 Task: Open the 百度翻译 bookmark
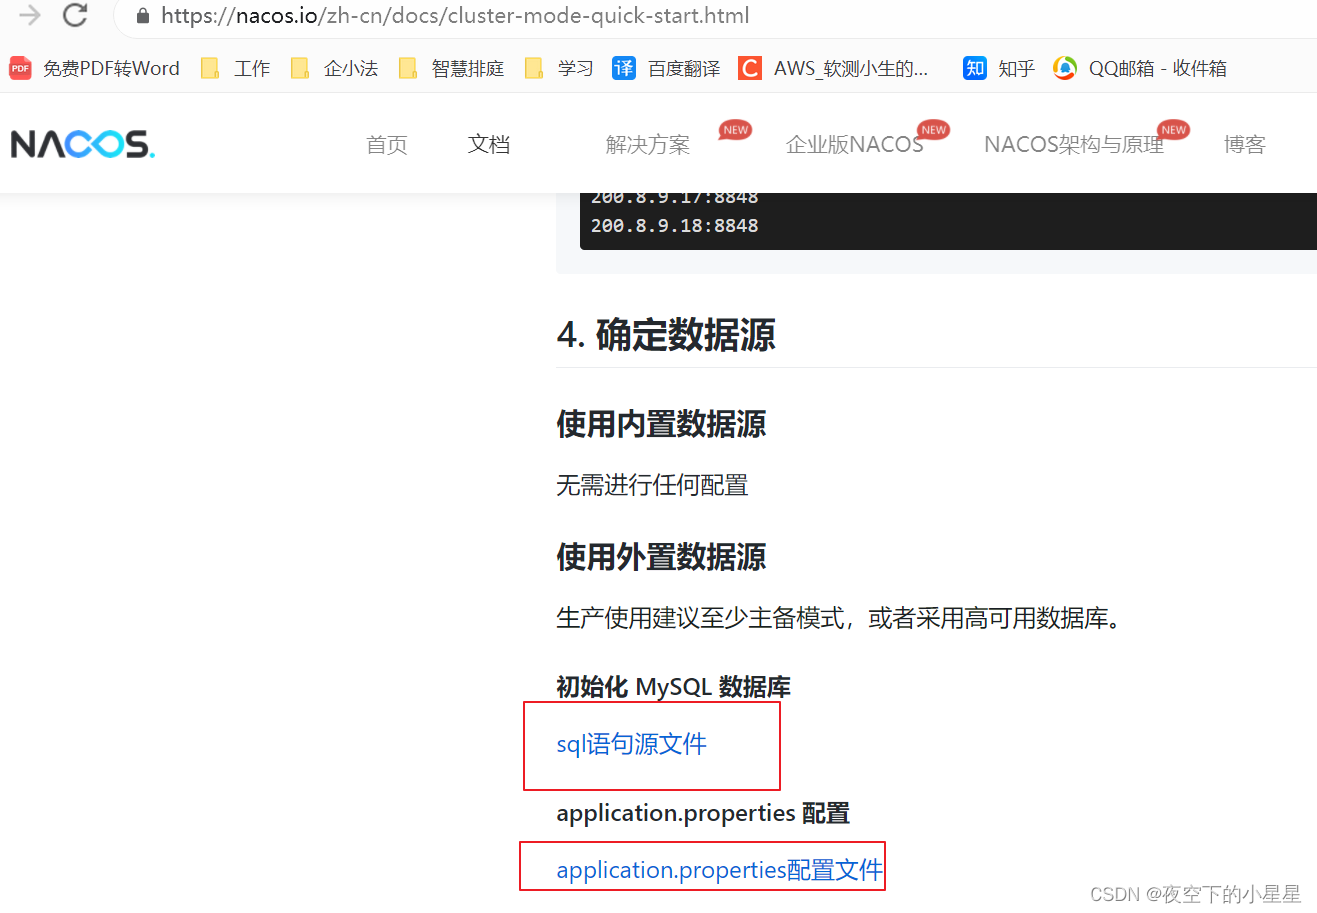click(x=667, y=68)
